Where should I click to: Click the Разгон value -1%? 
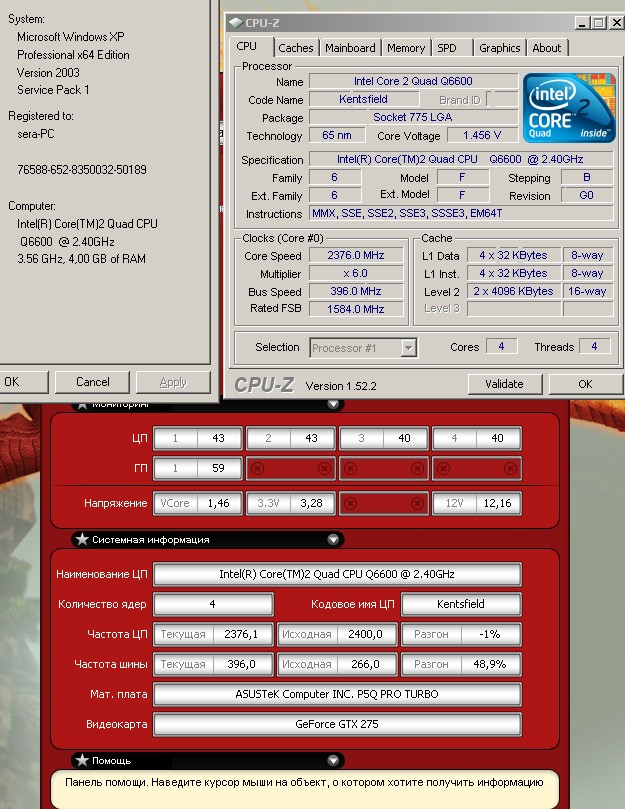click(x=461, y=634)
